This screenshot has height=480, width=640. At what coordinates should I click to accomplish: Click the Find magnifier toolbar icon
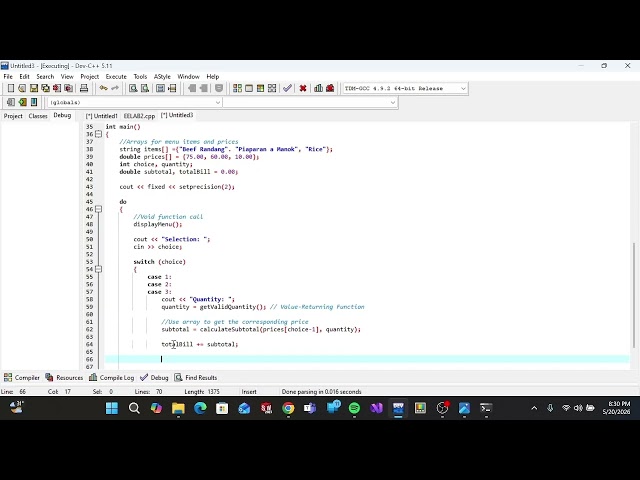point(133,88)
